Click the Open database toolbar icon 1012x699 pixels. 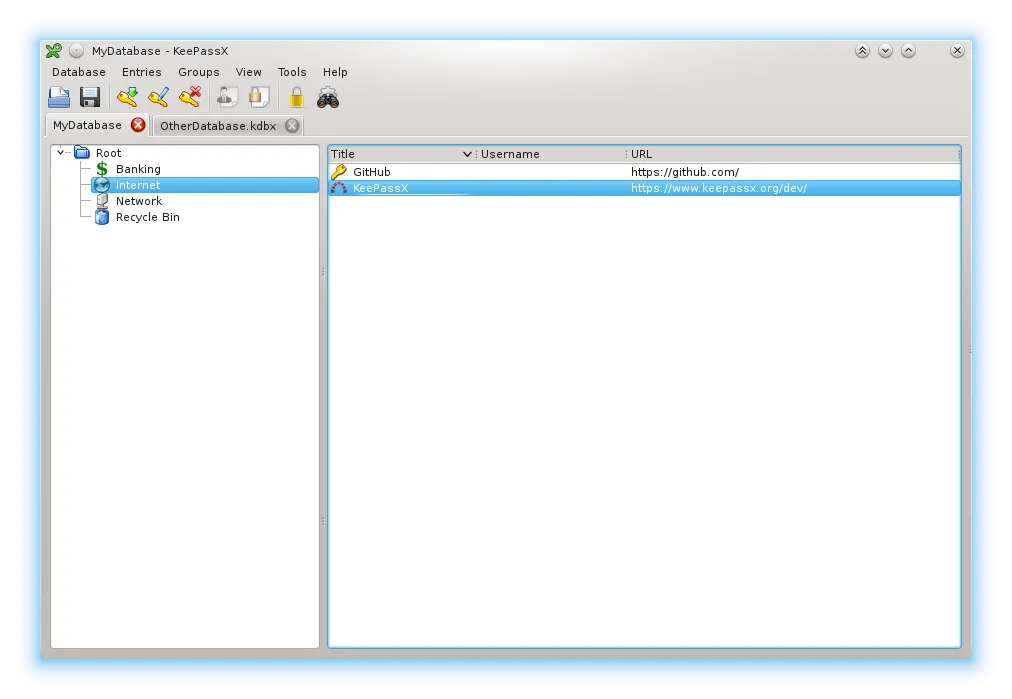tap(59, 97)
